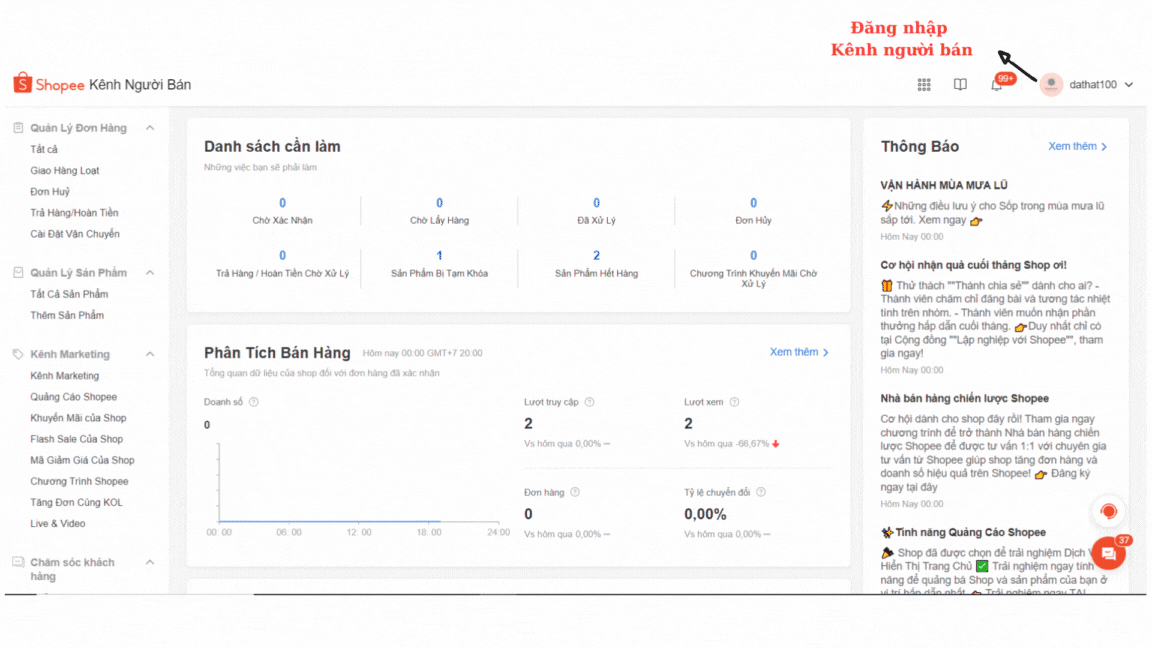
Task: Open Tất Cả Sản Phẩm menu item
Action: click(x=69, y=294)
